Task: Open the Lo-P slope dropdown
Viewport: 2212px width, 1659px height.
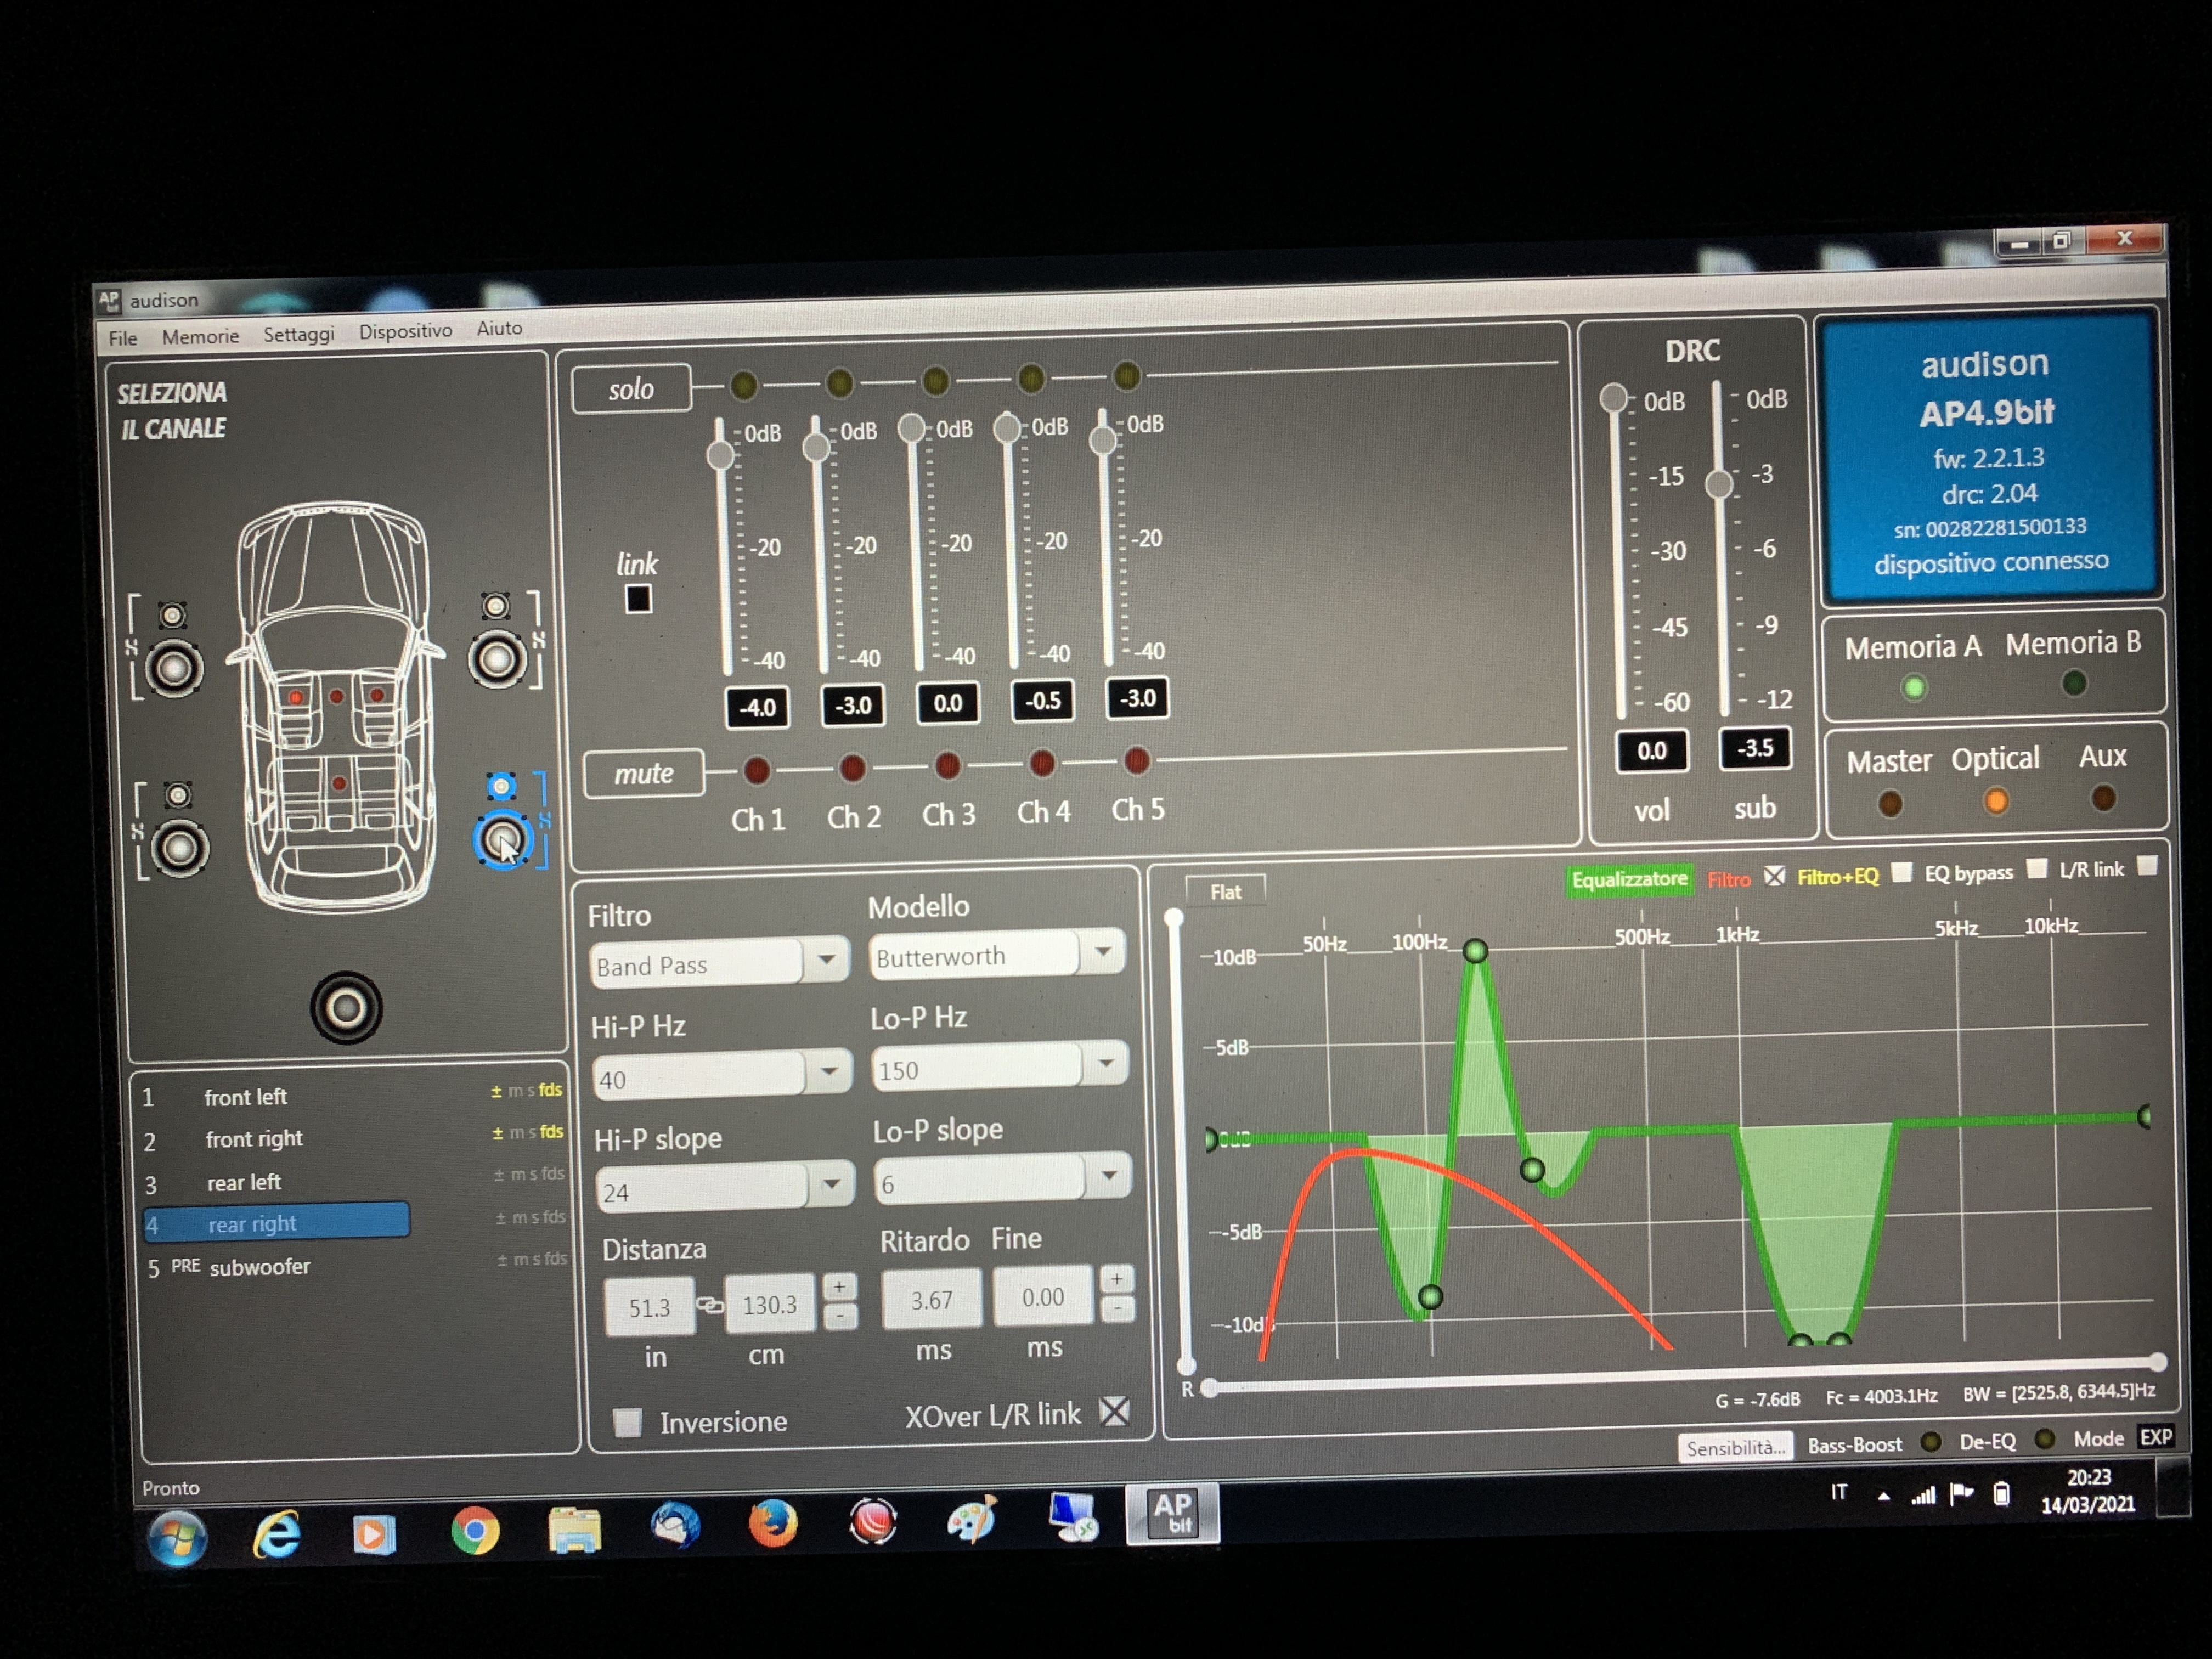Action: (x=1109, y=1175)
